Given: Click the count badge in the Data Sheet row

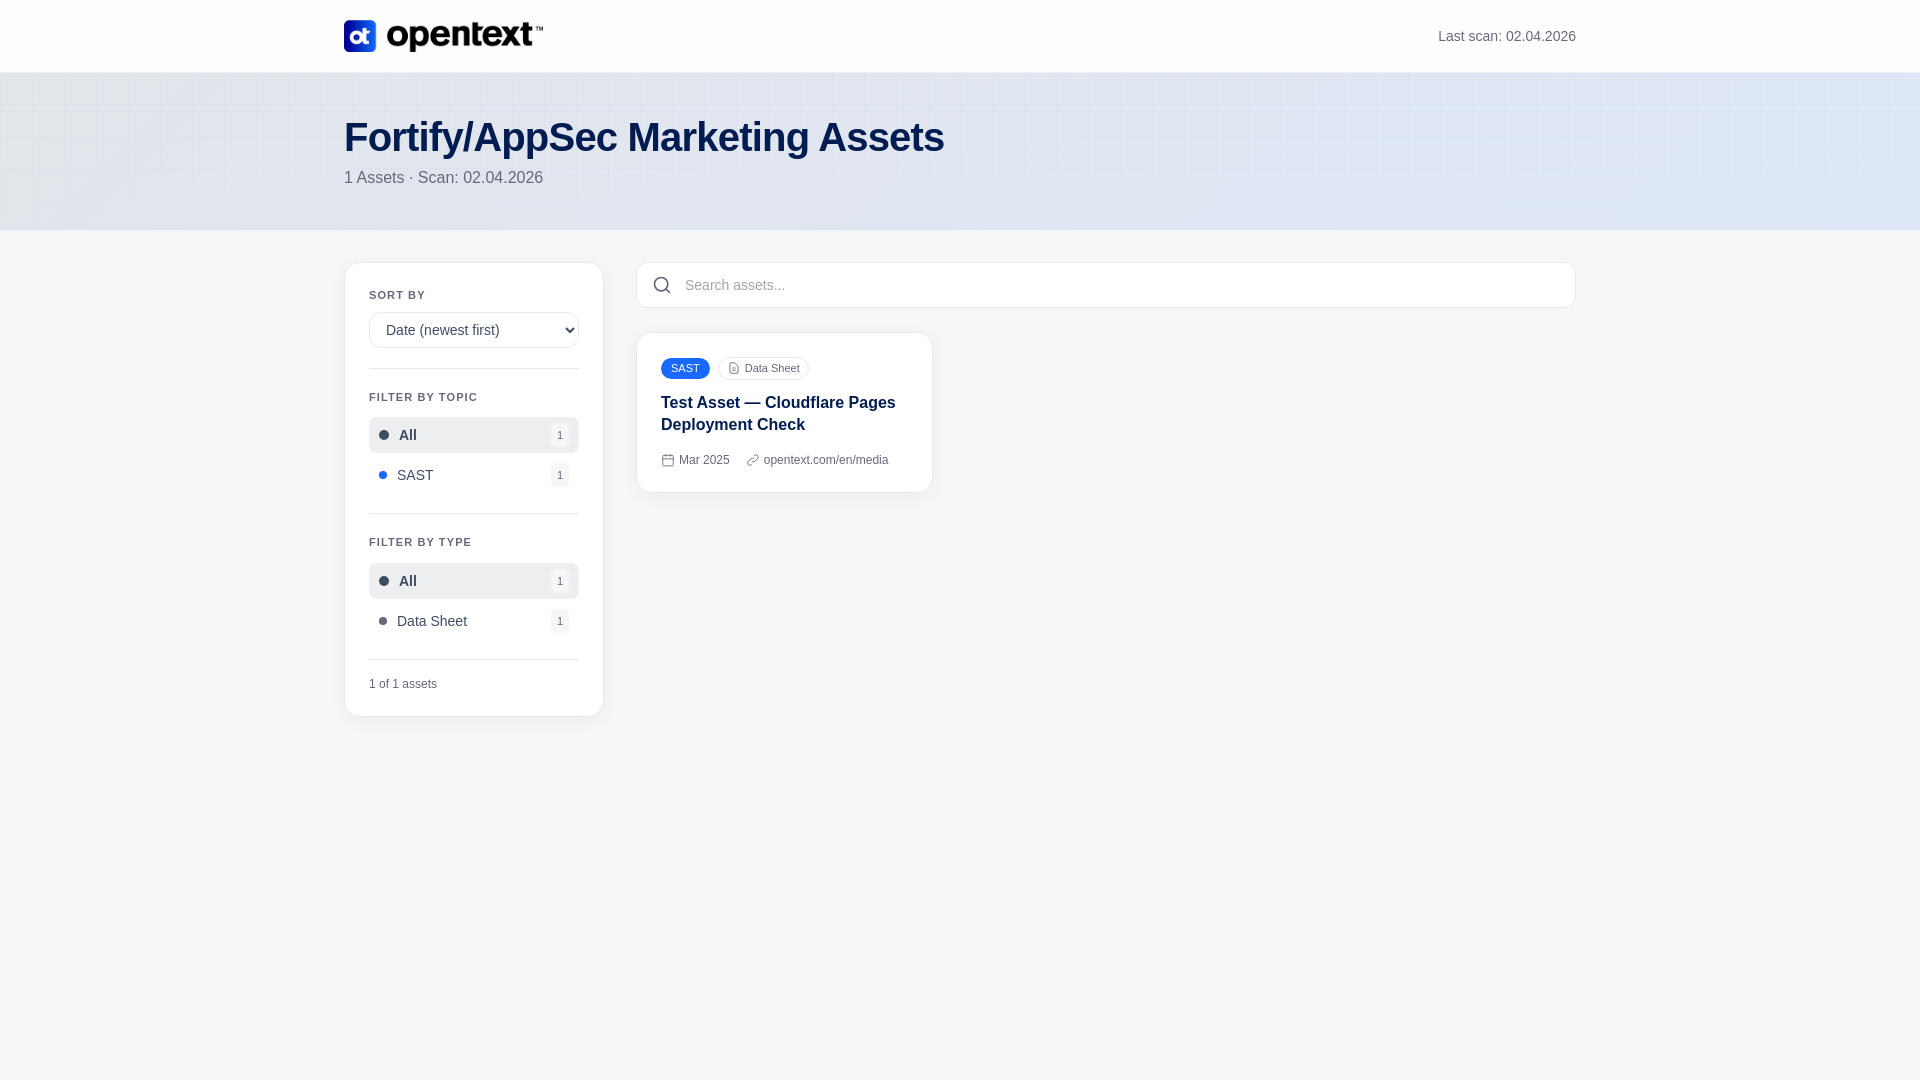Looking at the screenshot, I should point(560,621).
